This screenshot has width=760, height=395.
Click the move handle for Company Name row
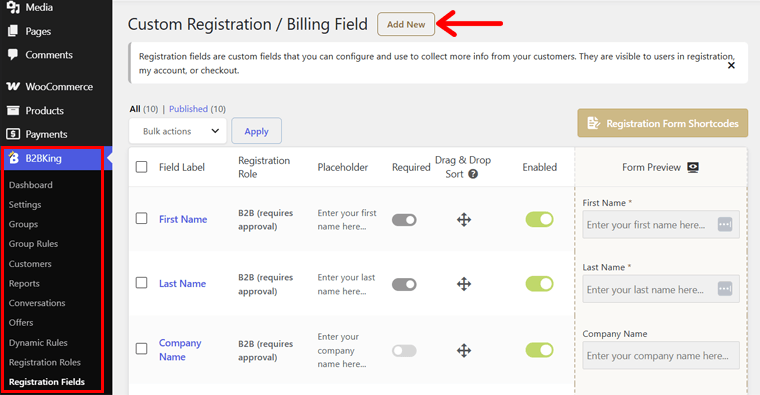(x=464, y=350)
